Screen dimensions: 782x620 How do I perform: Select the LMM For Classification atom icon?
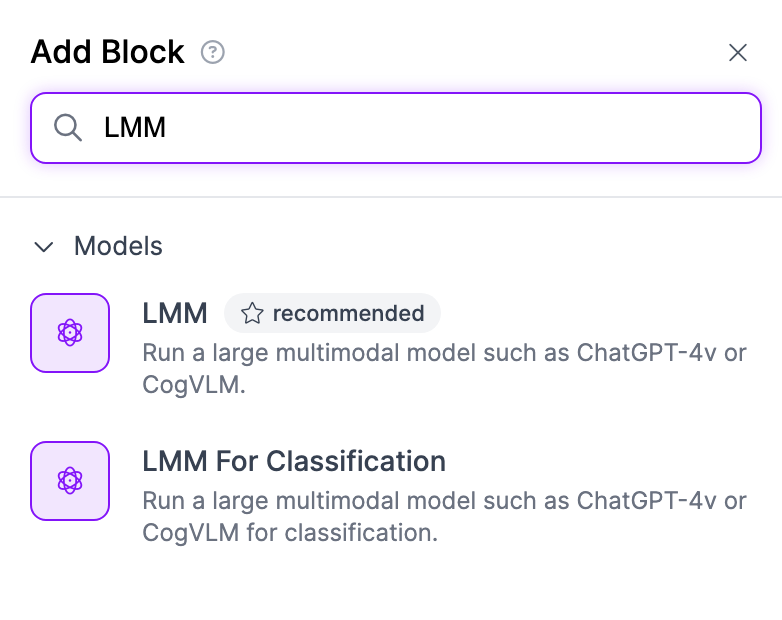[x=70, y=481]
